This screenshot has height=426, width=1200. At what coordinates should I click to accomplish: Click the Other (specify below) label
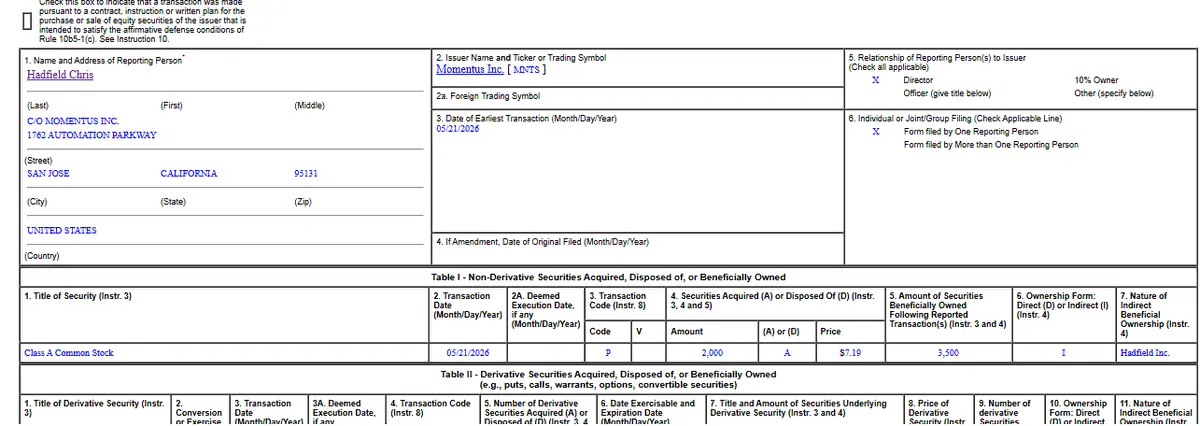(1114, 93)
